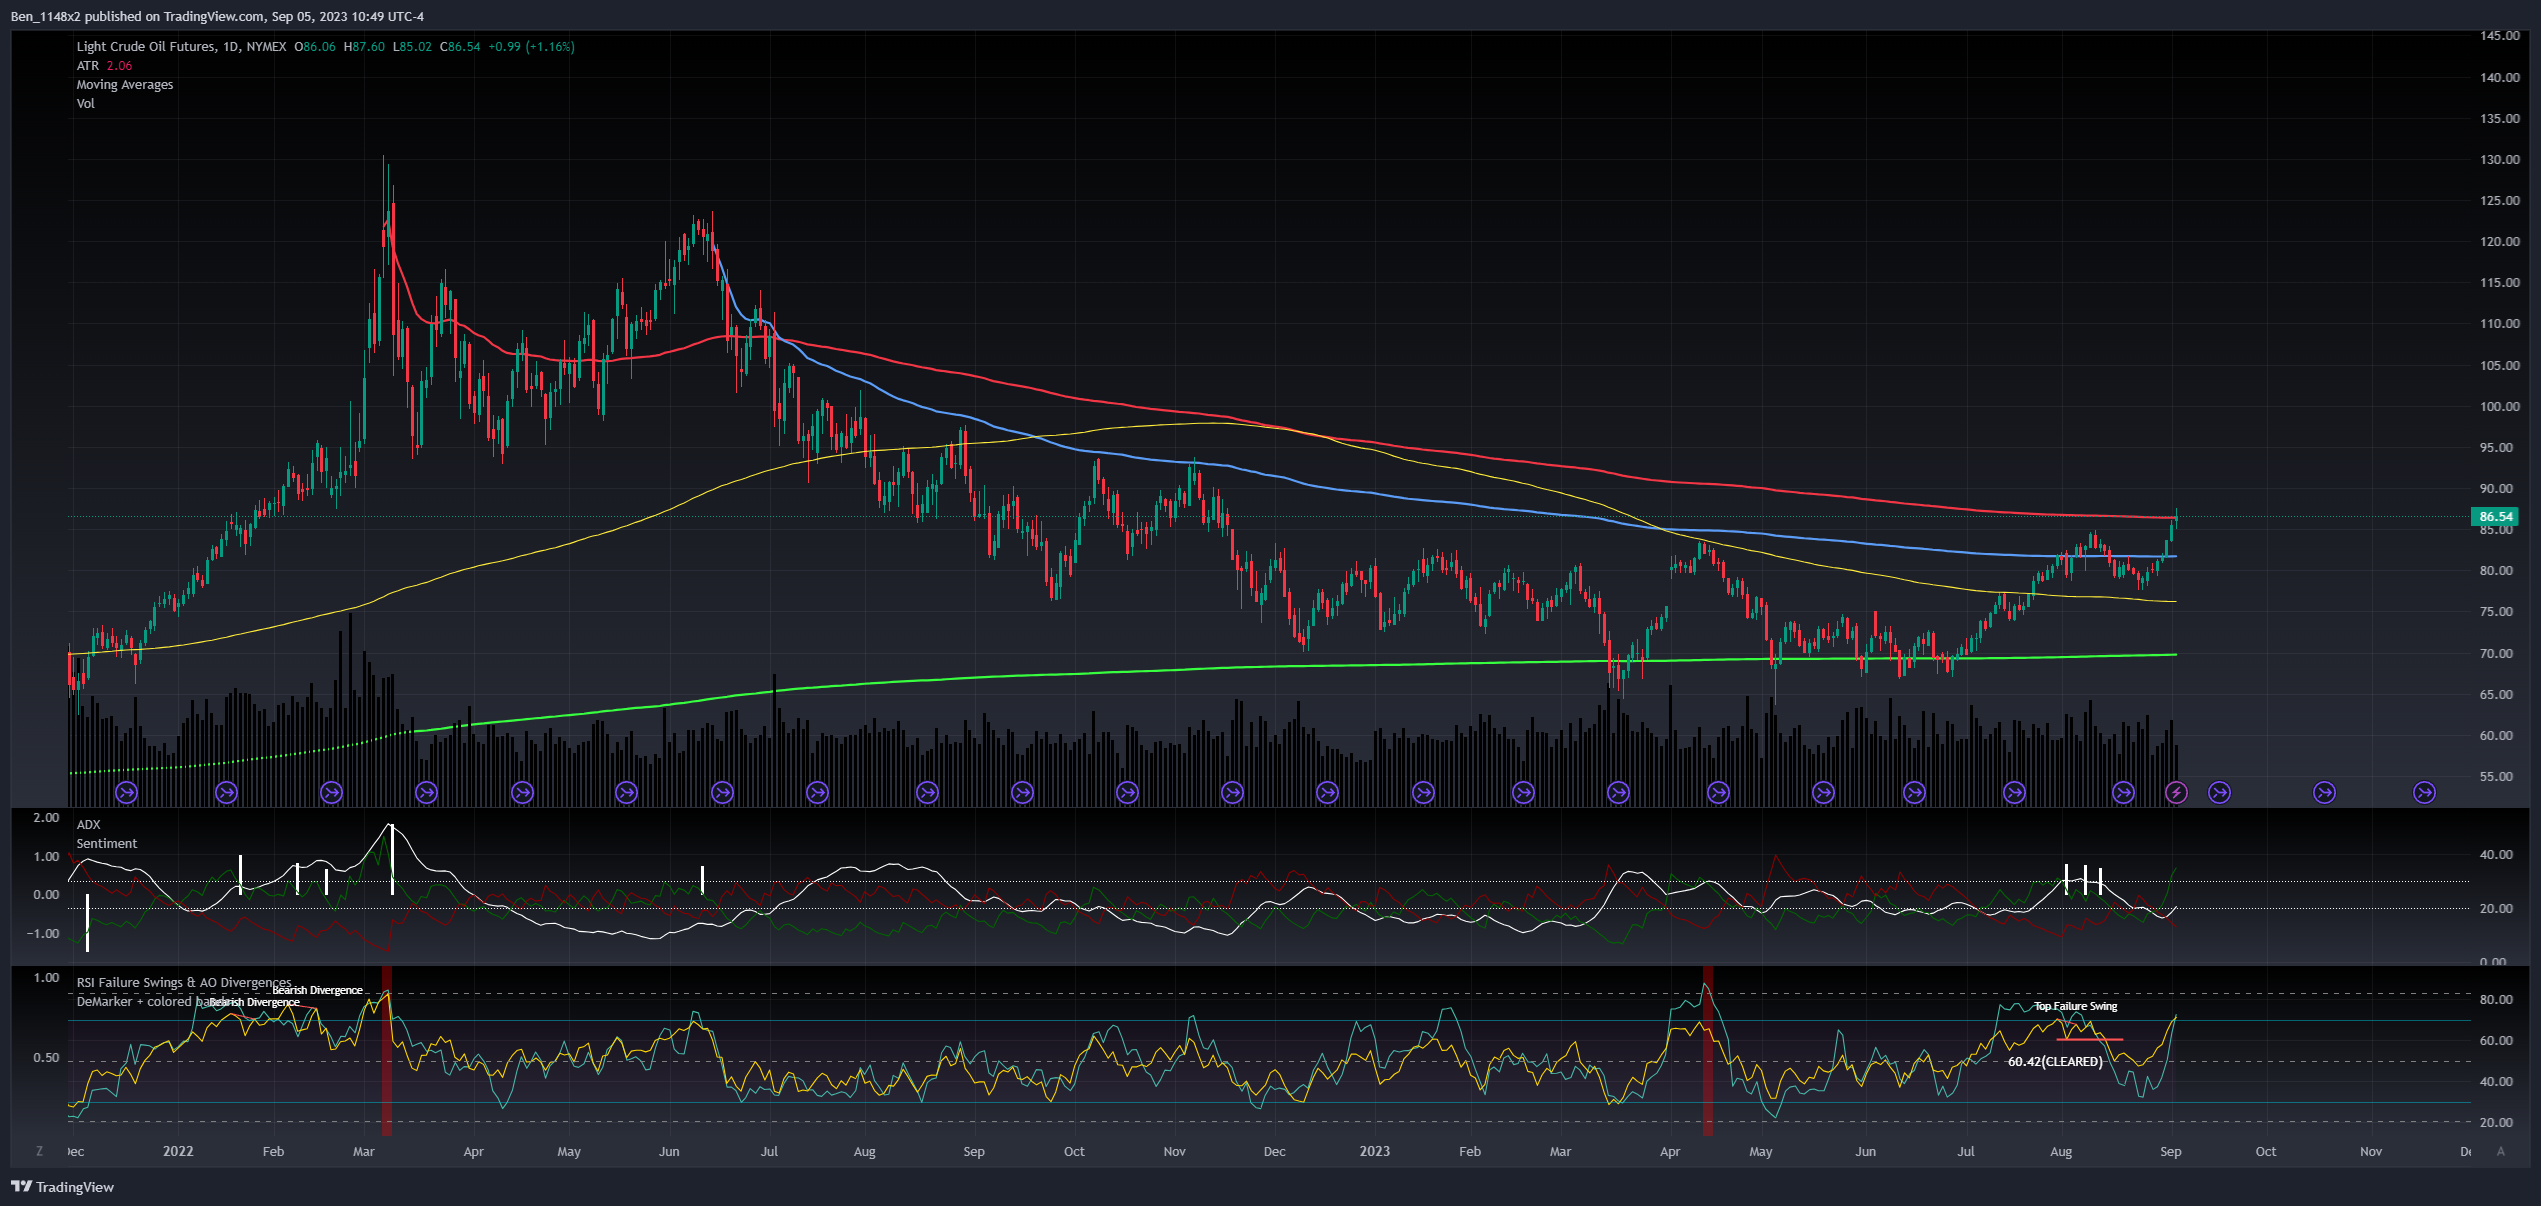The width and height of the screenshot is (2541, 1206).
Task: Click the red highlighted bar at April 2023 in RSI pane
Action: 1708,1050
